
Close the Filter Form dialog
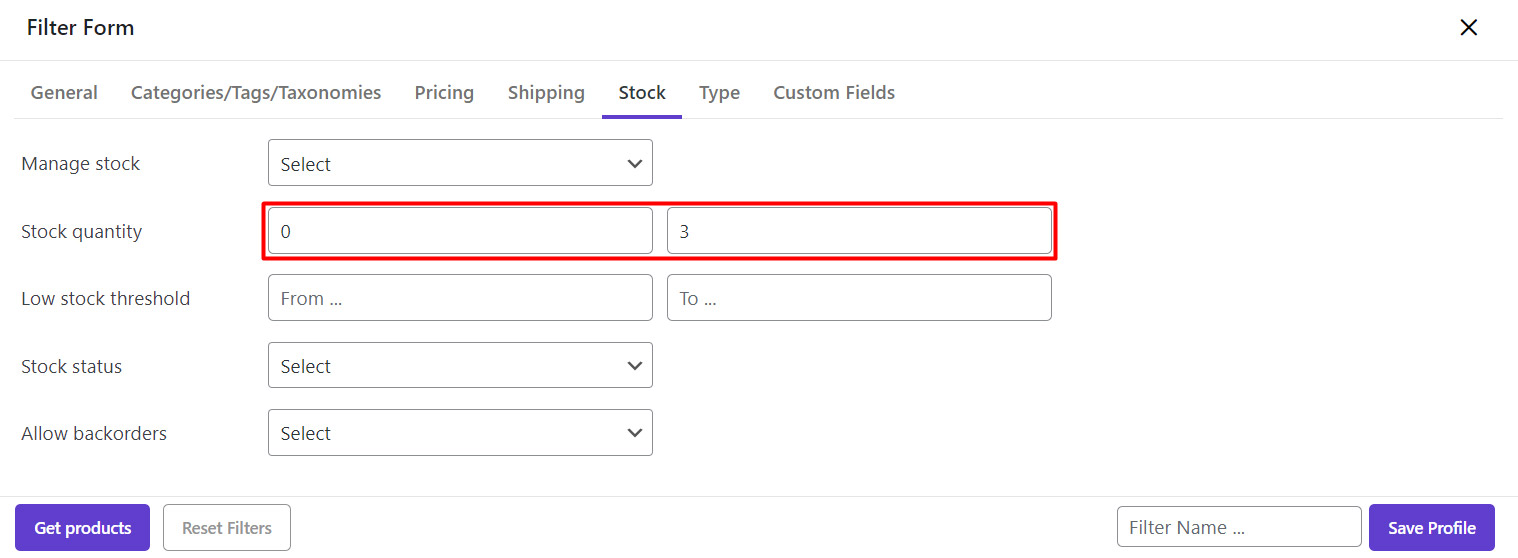click(x=1468, y=28)
